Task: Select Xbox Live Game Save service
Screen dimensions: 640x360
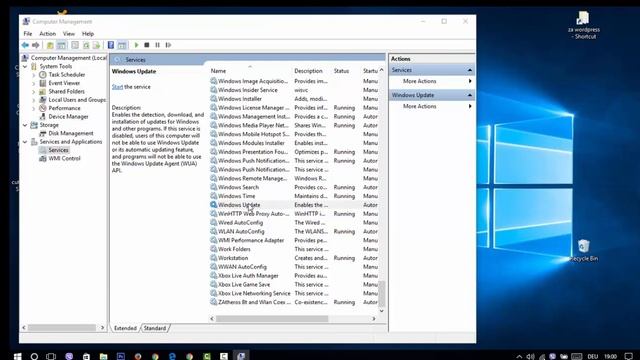Action: pyautogui.click(x=294, y=284)
